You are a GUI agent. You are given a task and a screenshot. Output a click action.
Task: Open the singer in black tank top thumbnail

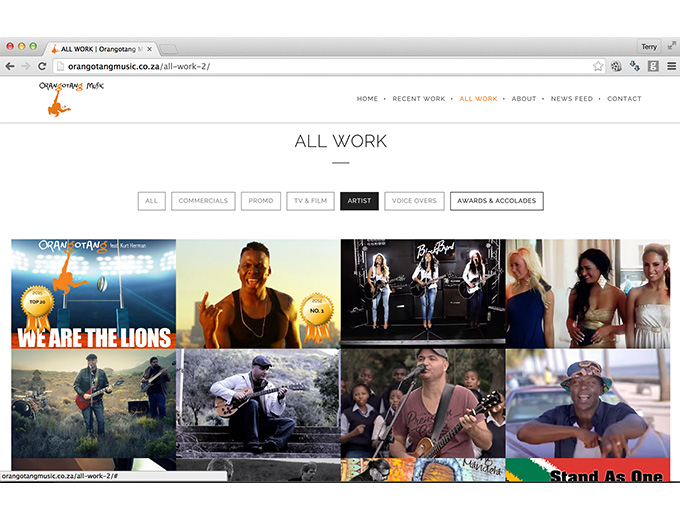[x=258, y=294]
